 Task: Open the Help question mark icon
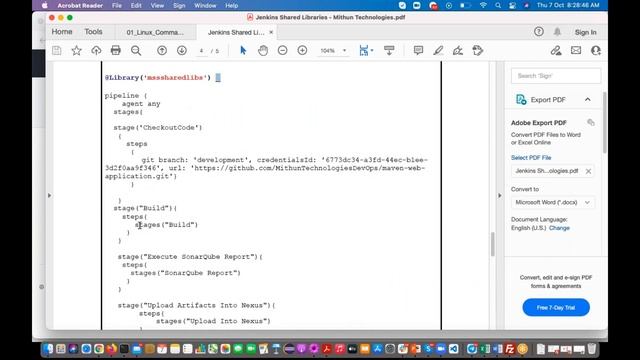point(539,32)
